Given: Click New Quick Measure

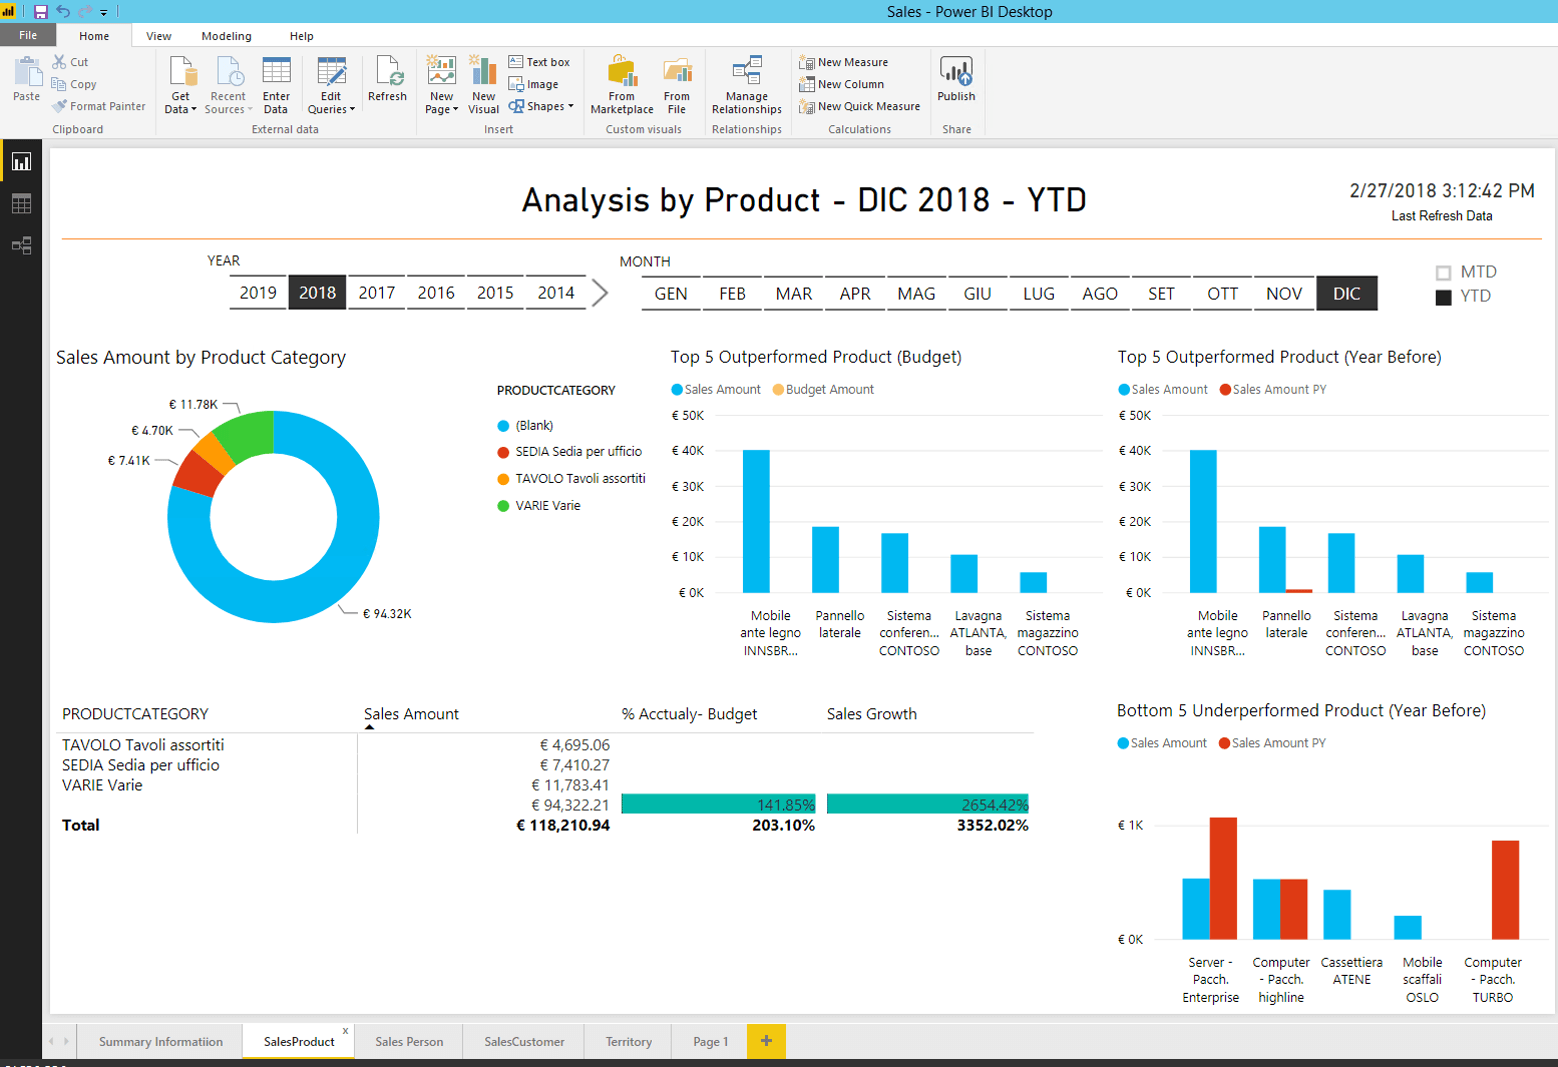Looking at the screenshot, I should (x=860, y=106).
